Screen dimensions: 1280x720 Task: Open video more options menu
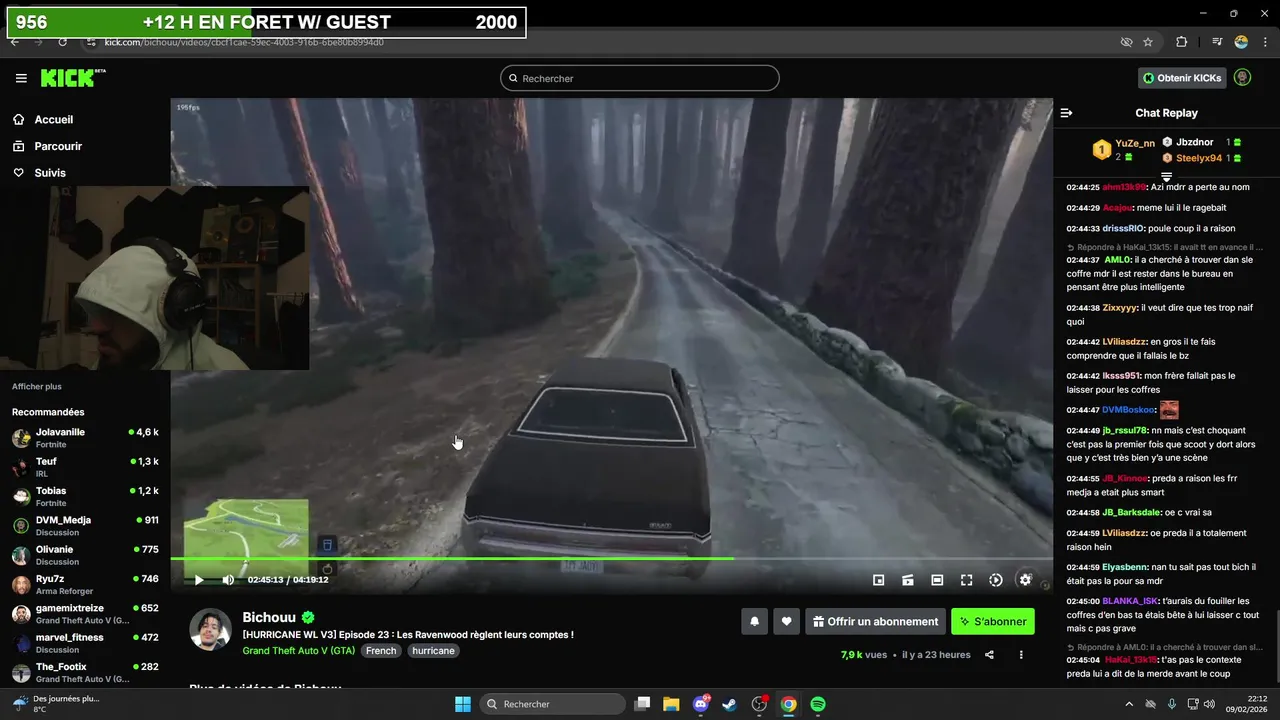pos(1021,655)
